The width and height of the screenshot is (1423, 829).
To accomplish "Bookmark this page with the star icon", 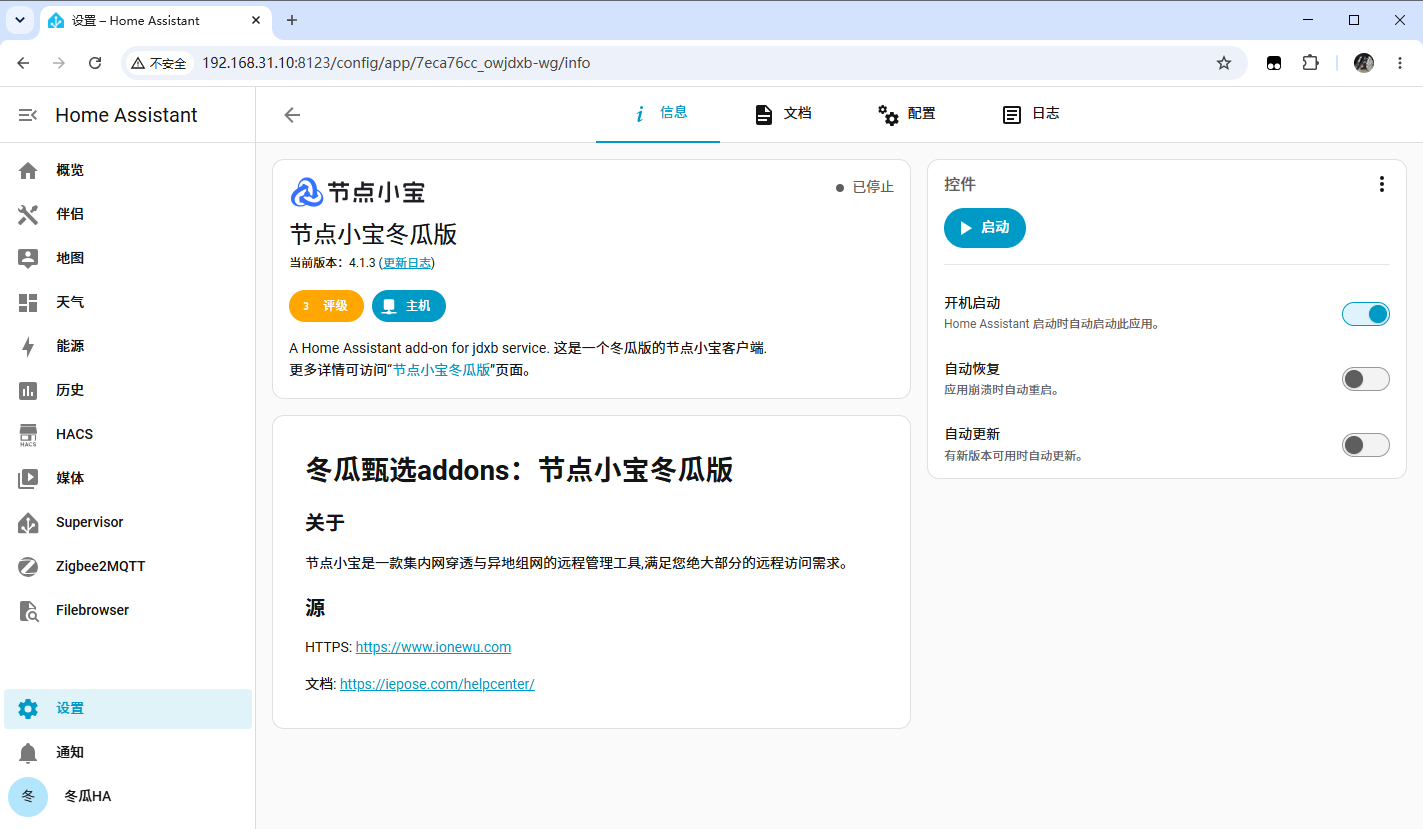I will [1224, 63].
